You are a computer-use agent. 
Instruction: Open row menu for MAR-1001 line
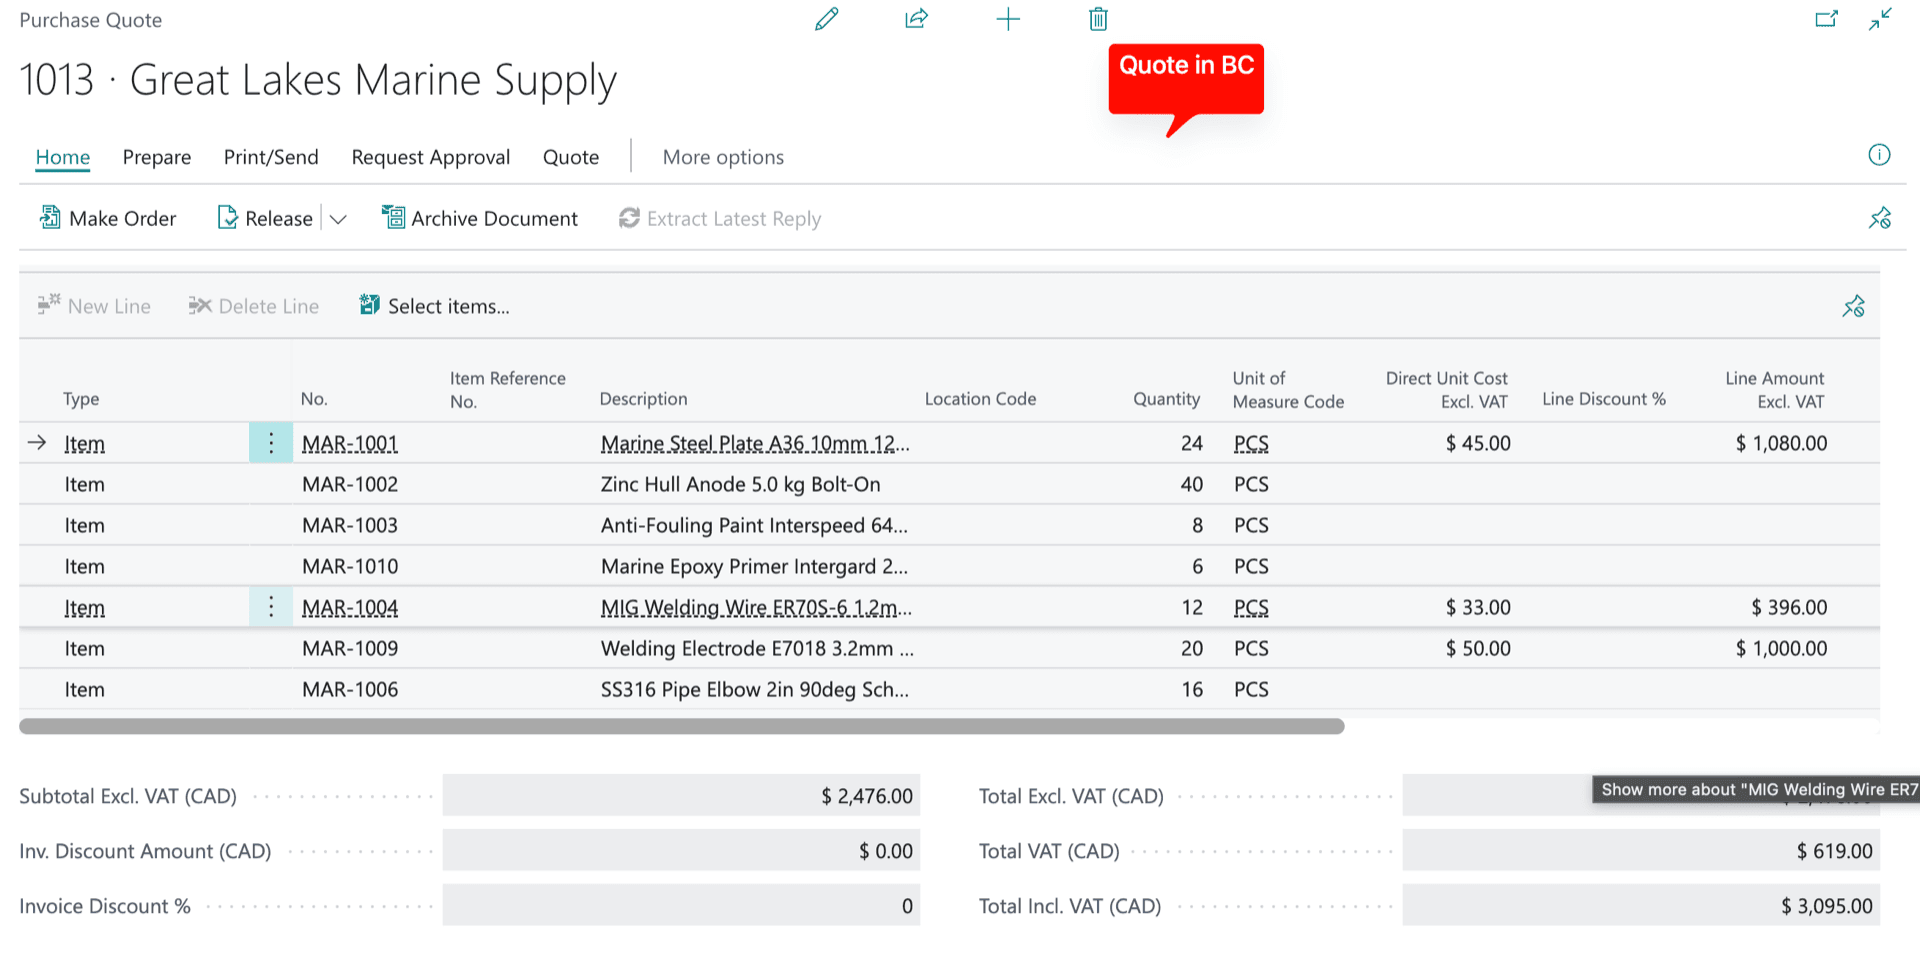271,443
